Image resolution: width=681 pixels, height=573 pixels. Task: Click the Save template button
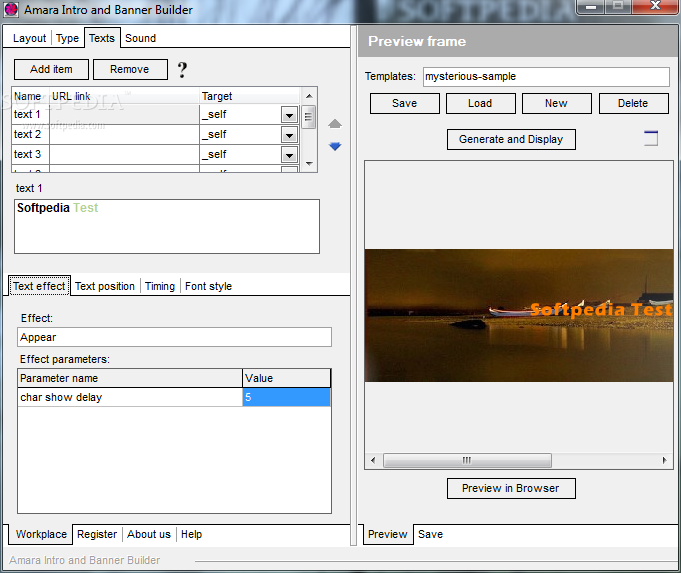(405, 103)
